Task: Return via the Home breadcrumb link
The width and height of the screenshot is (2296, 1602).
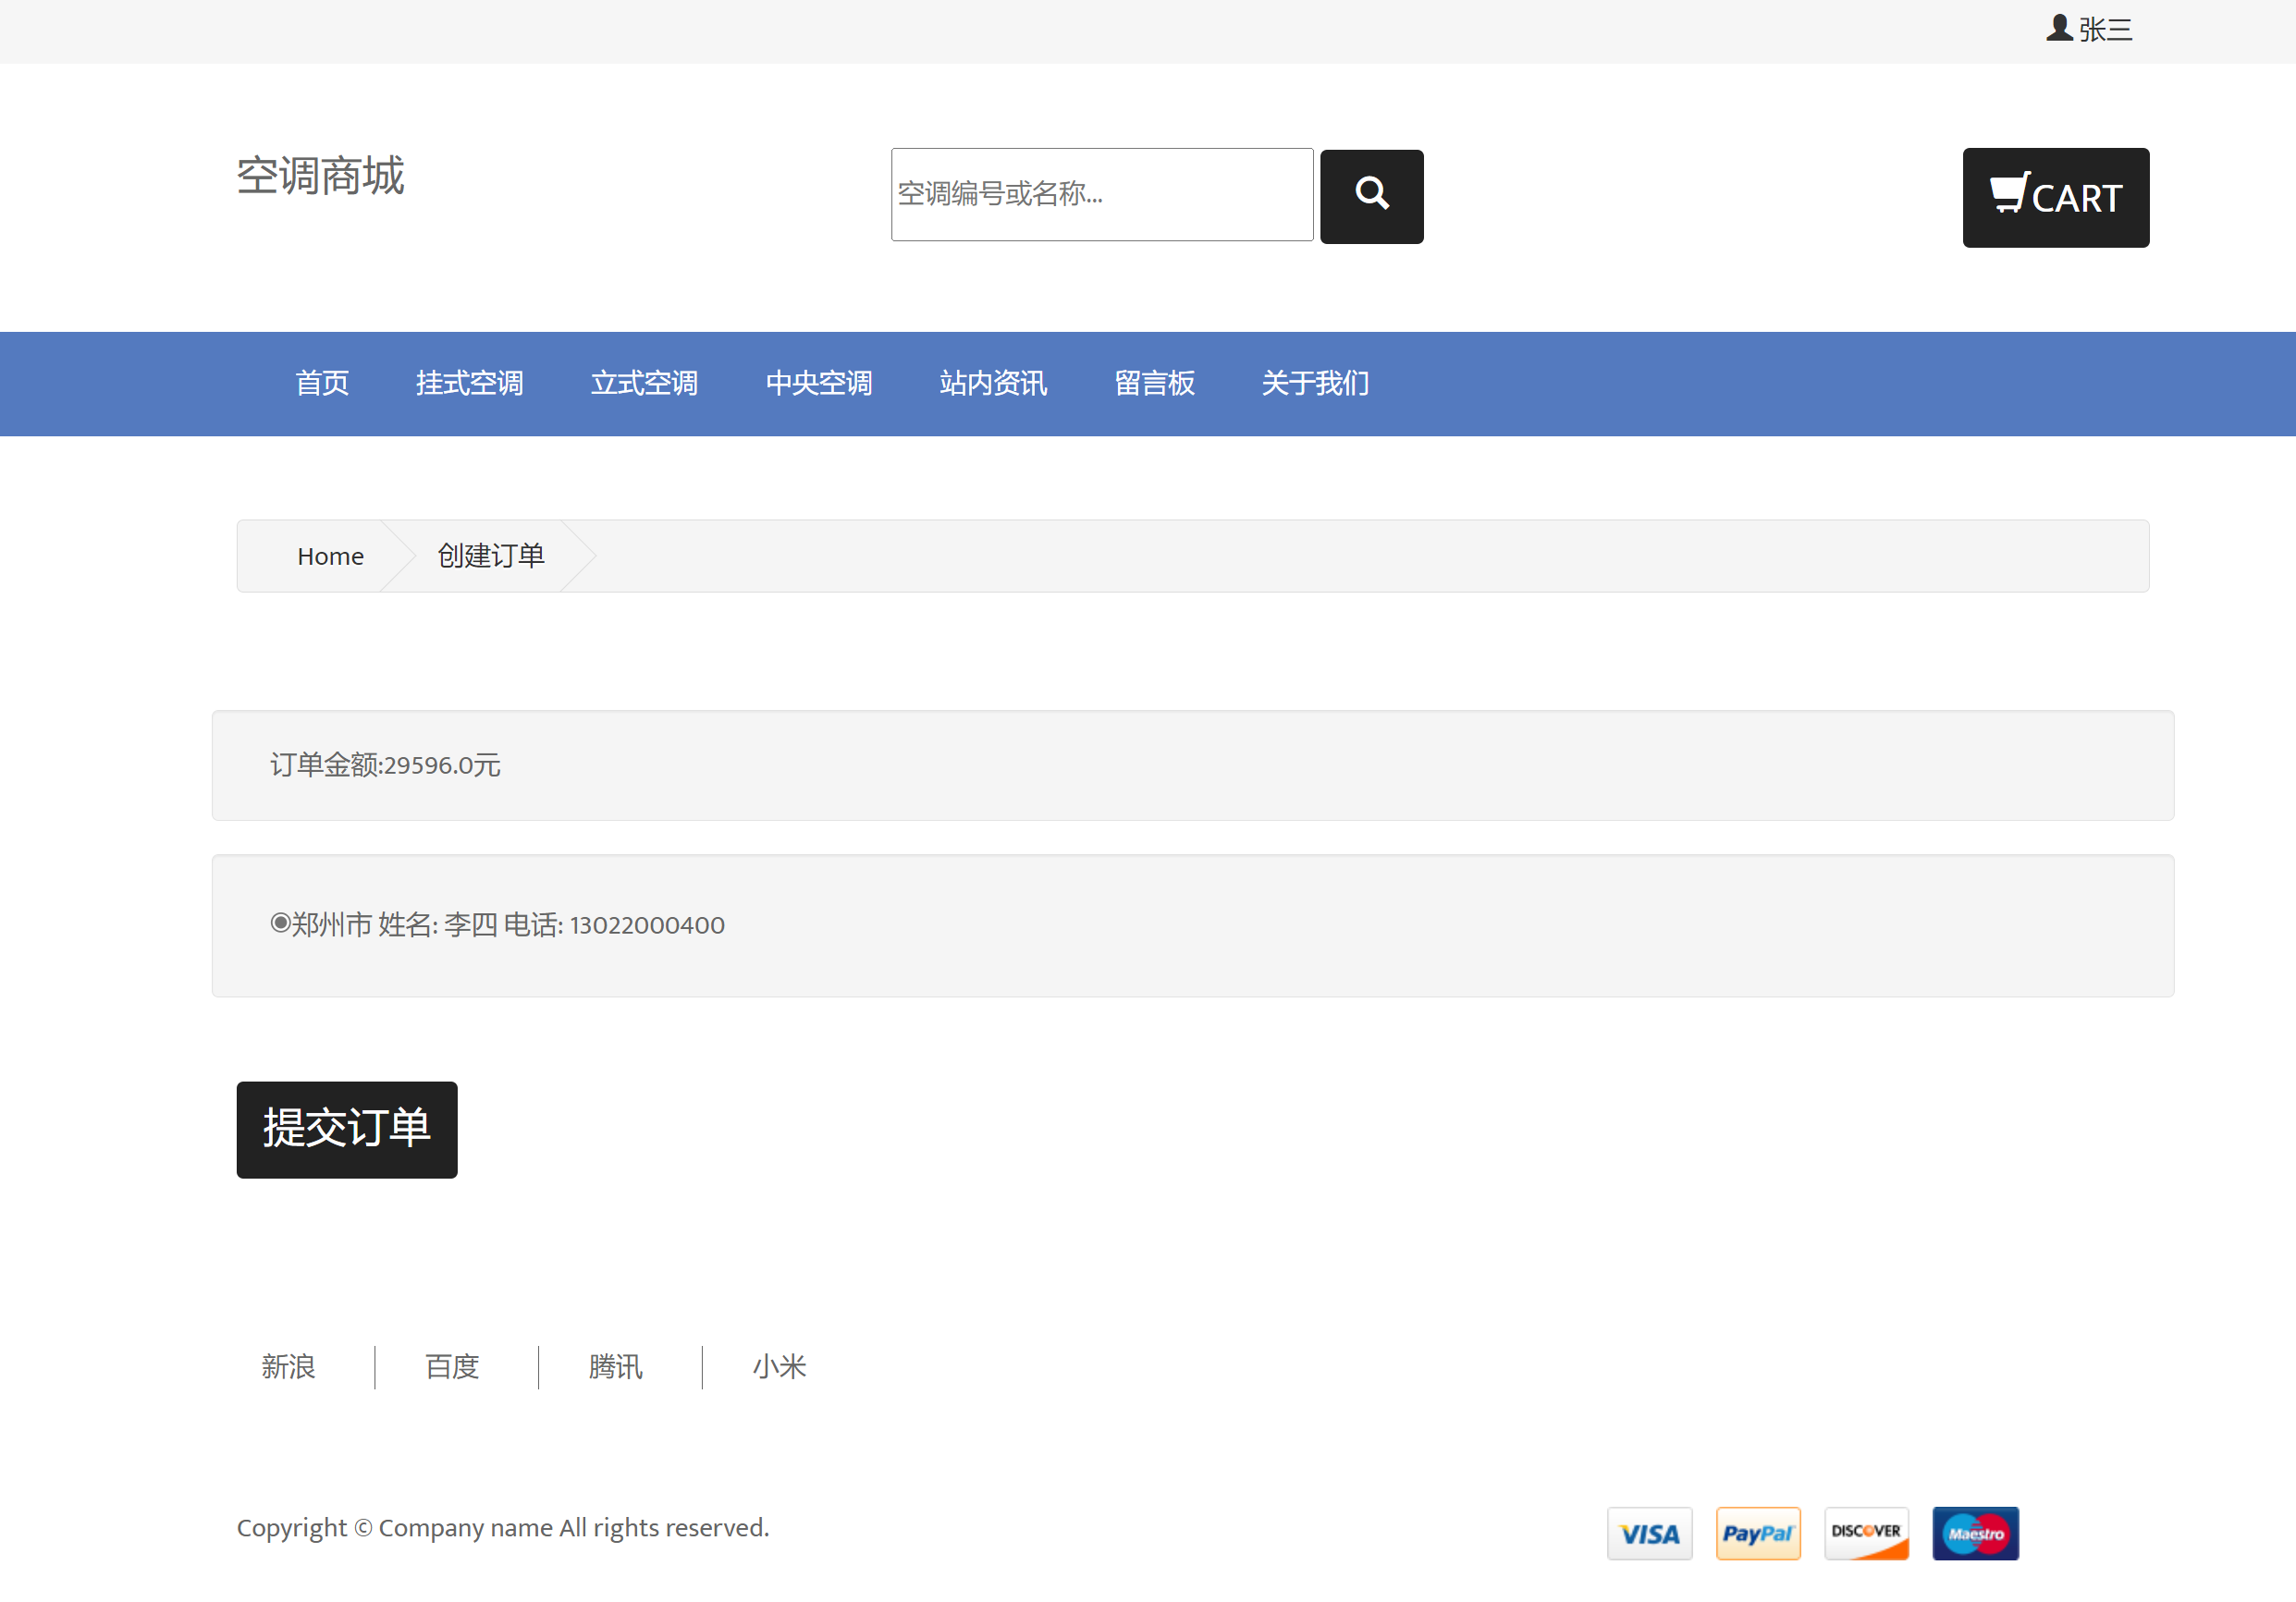Action: (330, 556)
